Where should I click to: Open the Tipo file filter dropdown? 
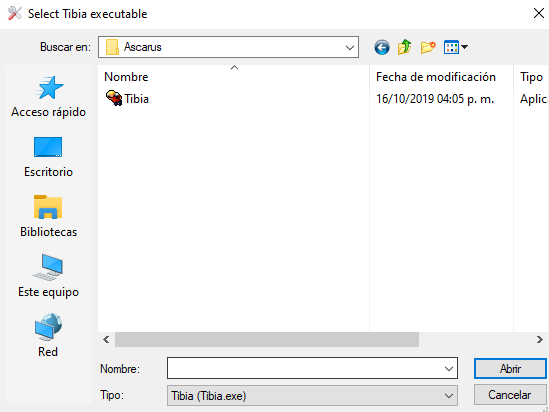coord(312,396)
